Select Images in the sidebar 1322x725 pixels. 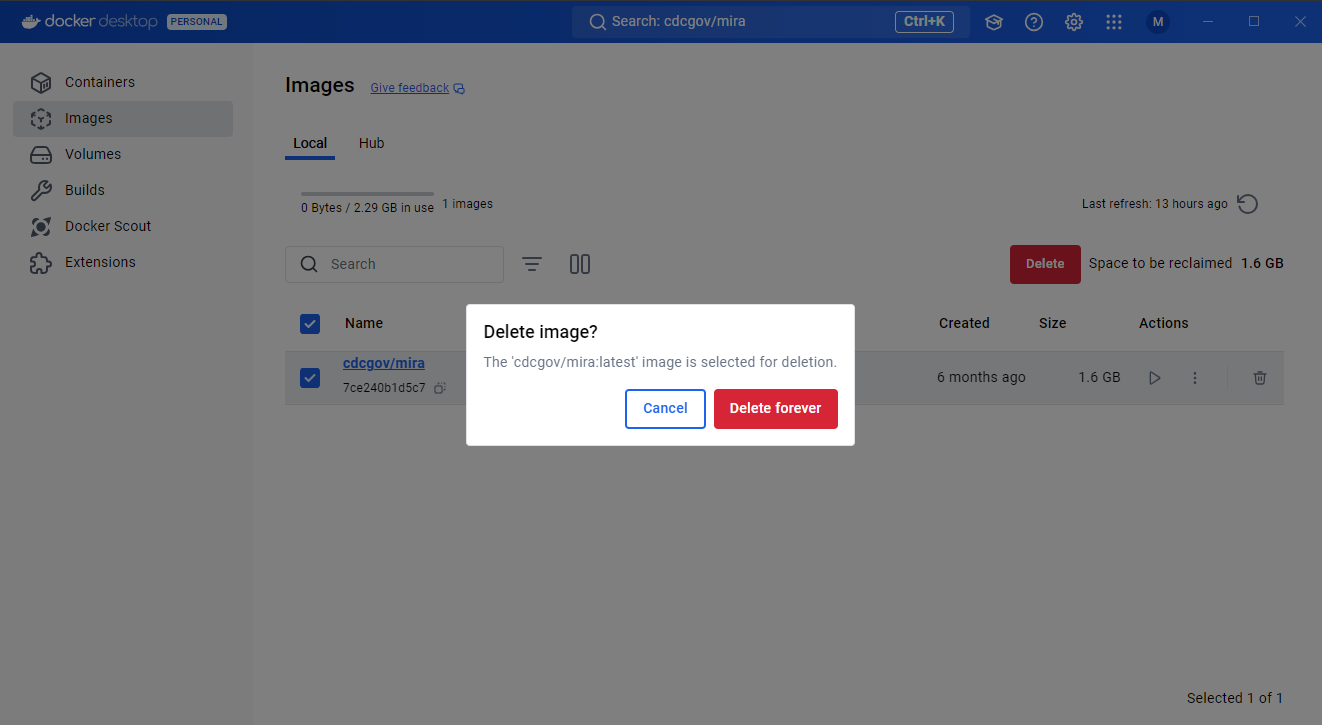coord(123,118)
